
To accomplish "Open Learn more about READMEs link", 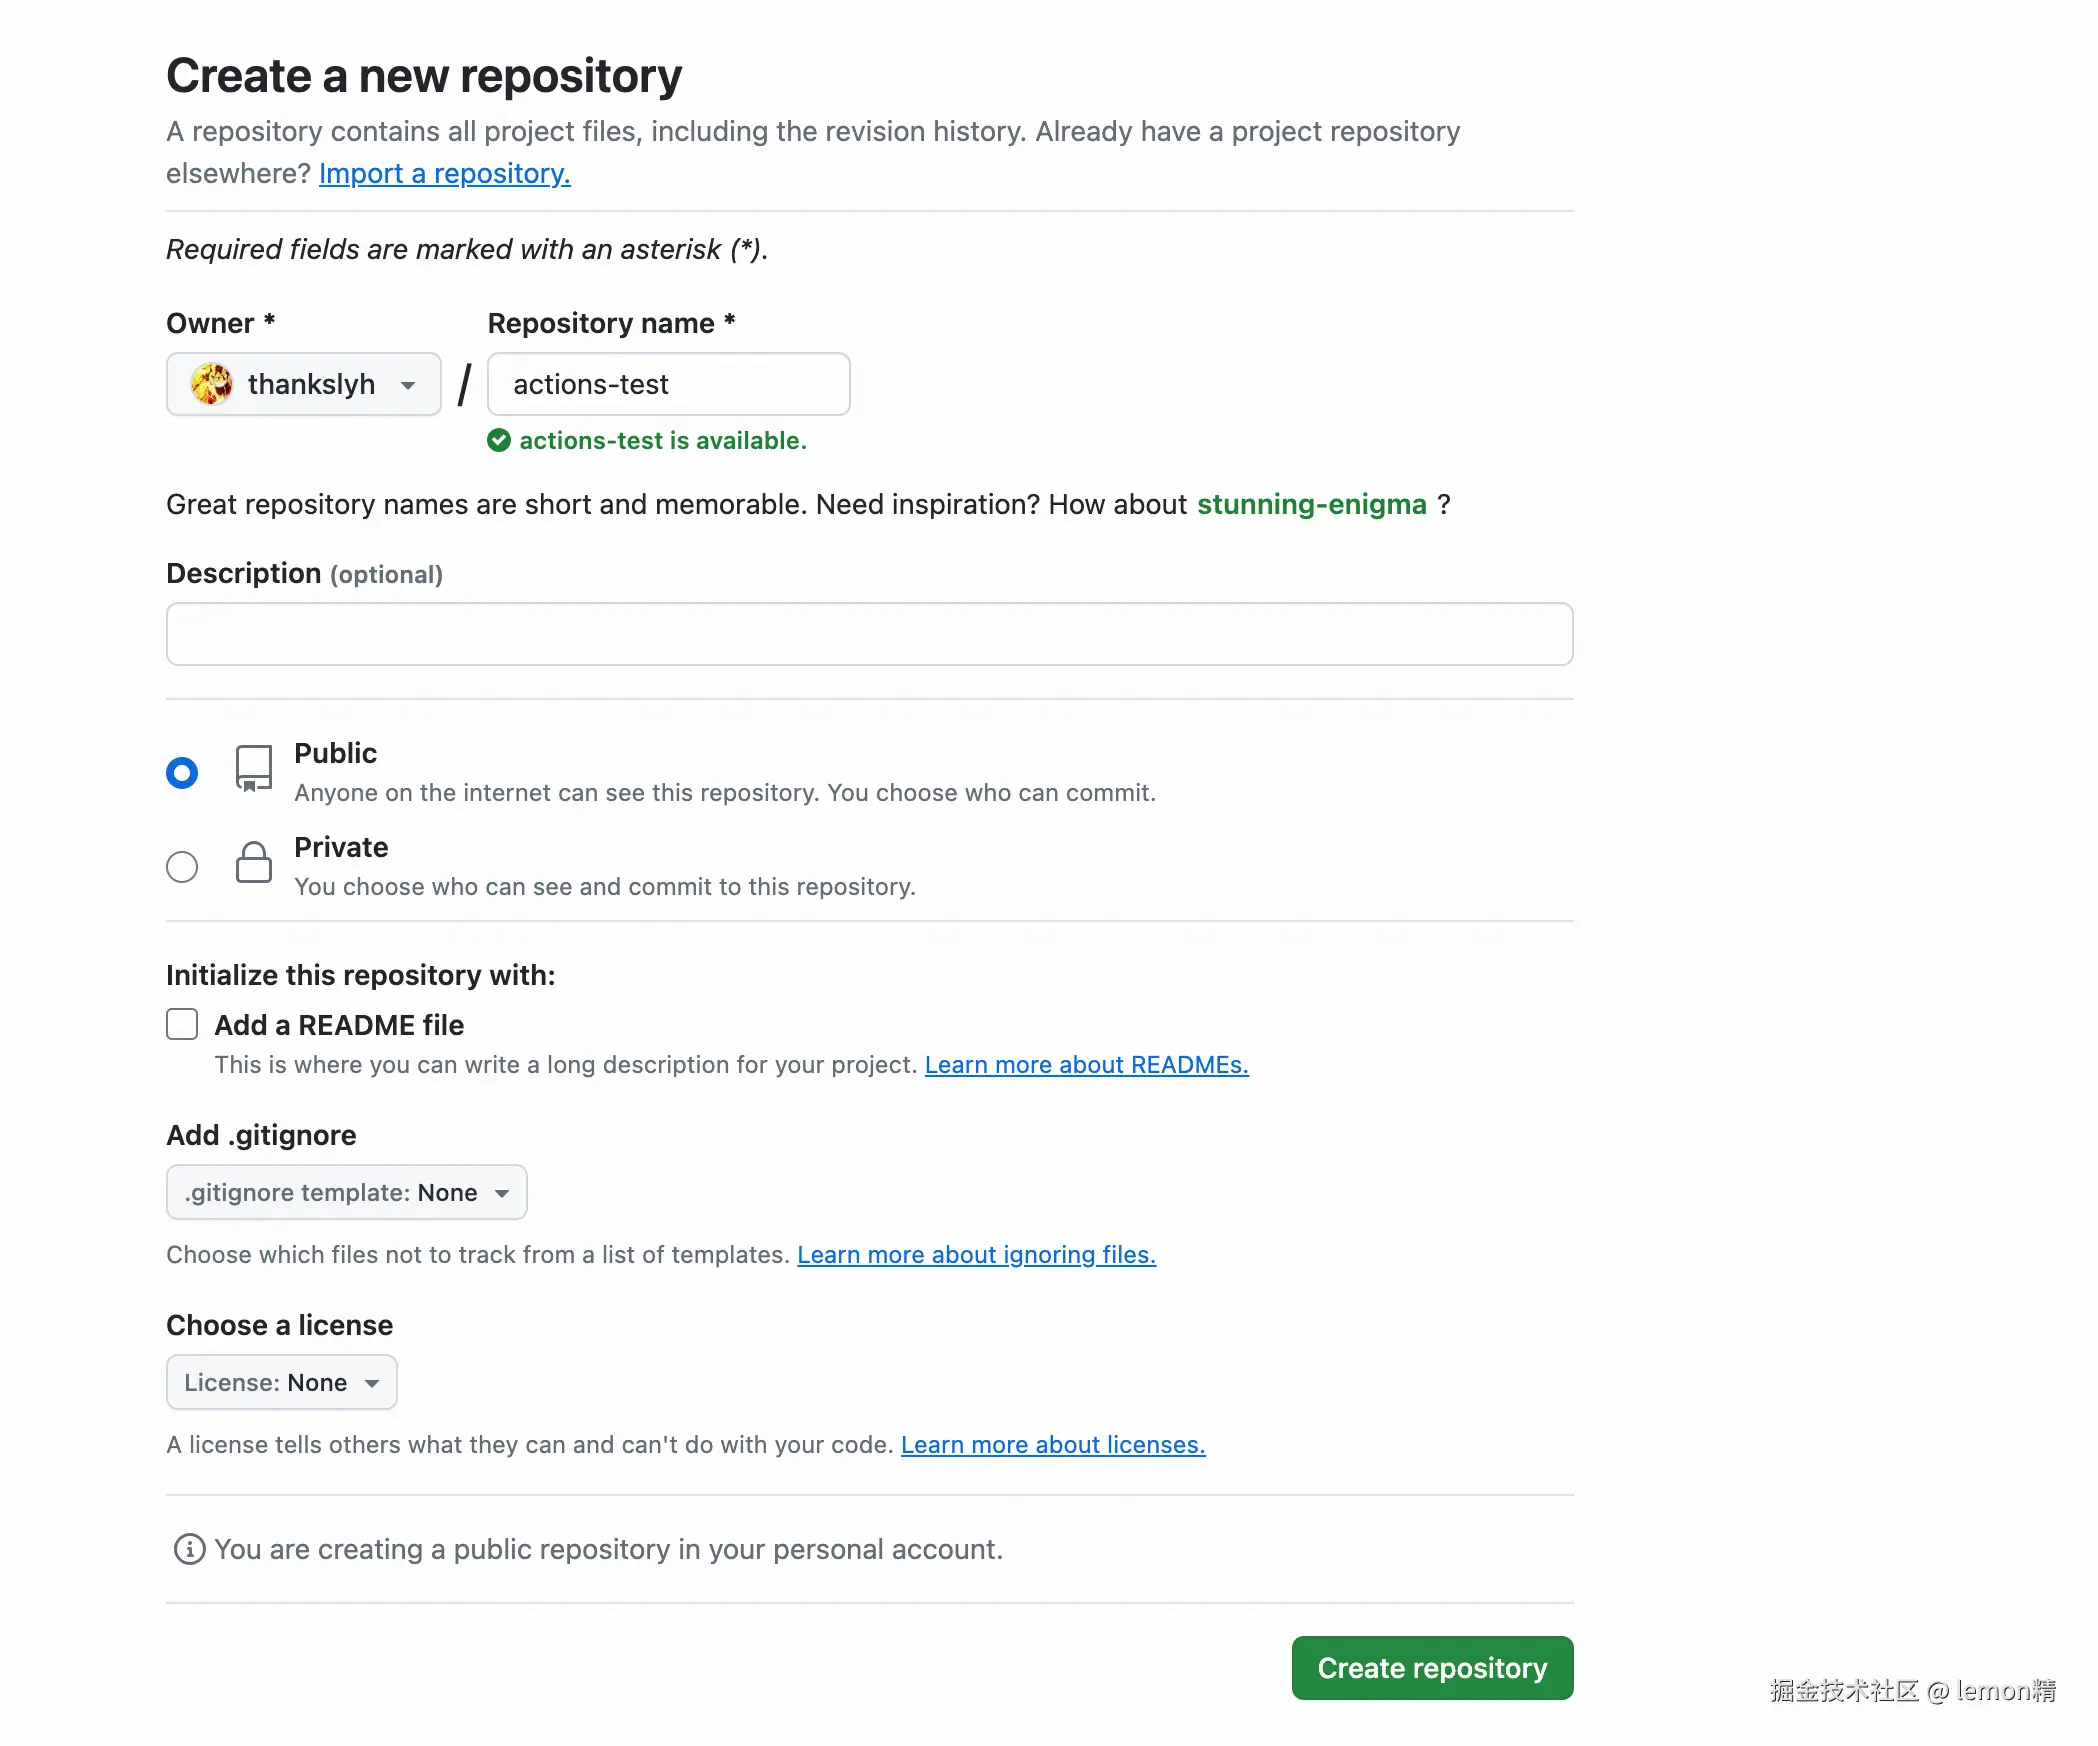I will [x=1086, y=1065].
